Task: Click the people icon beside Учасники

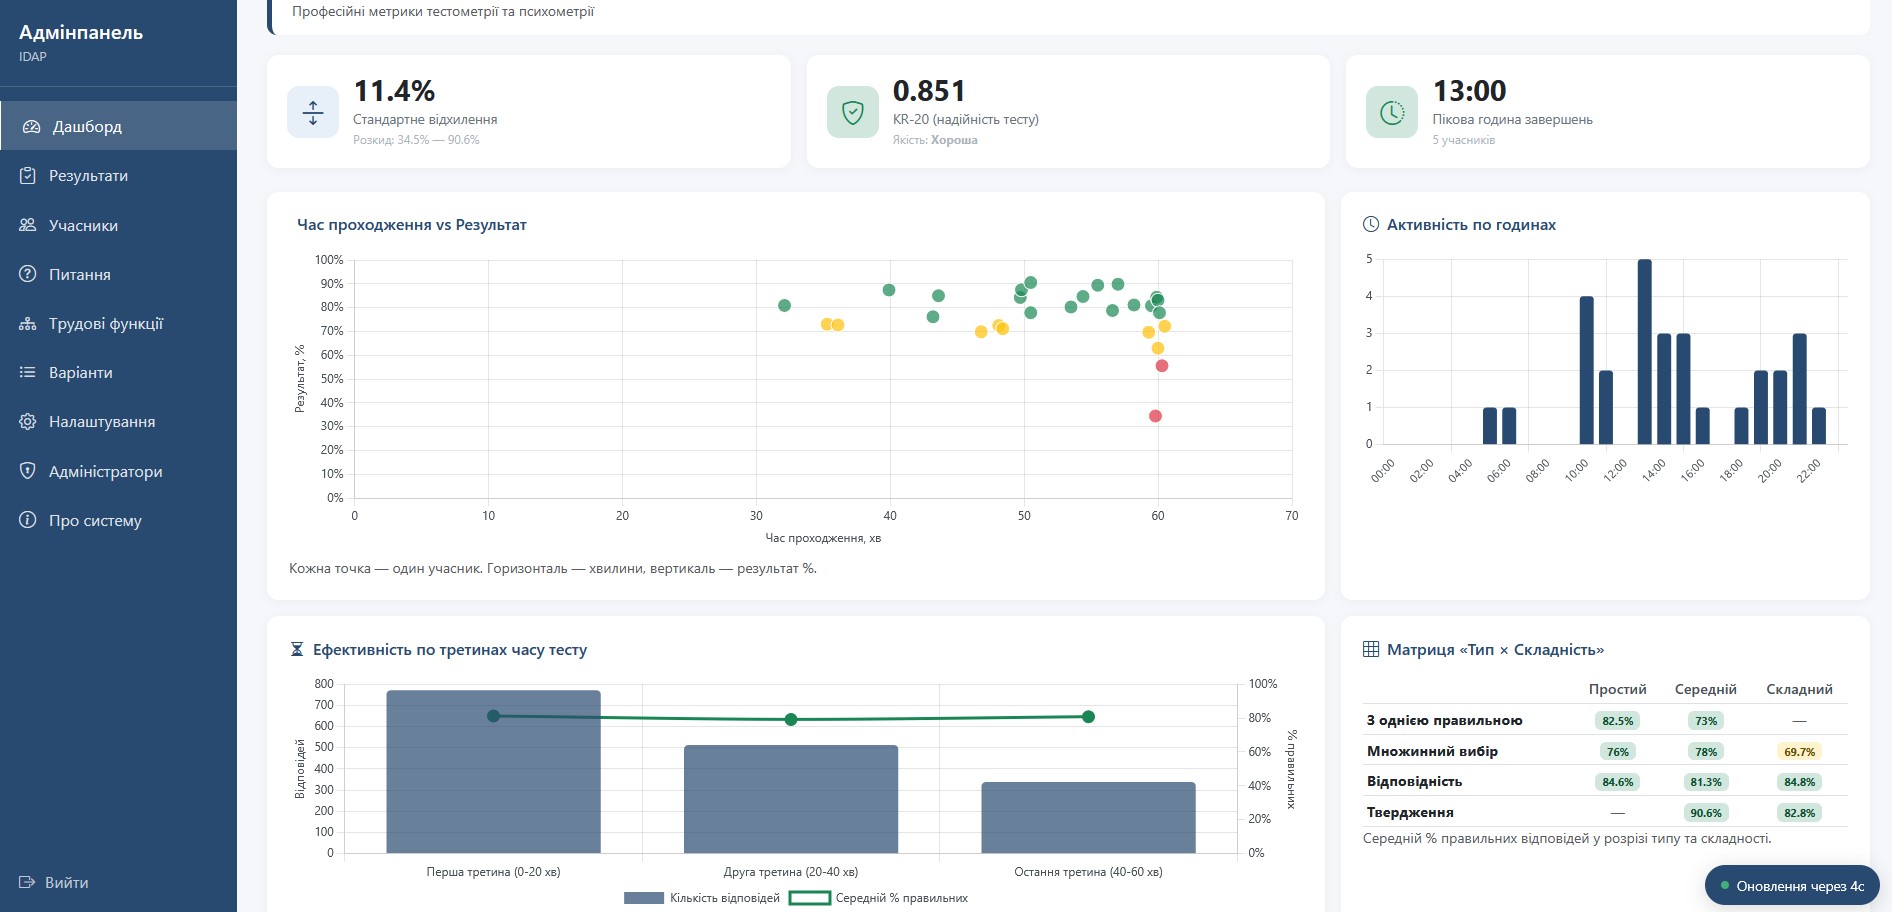Action: [x=28, y=225]
